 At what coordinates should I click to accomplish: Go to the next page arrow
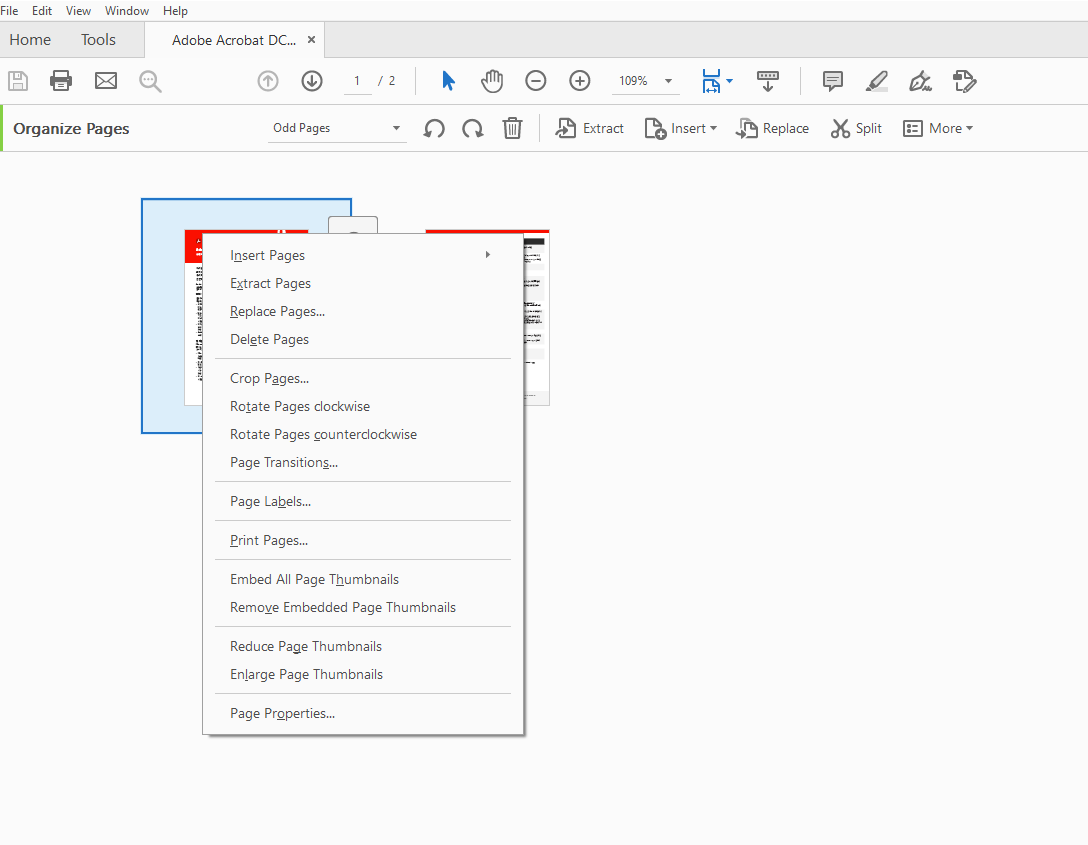point(312,81)
